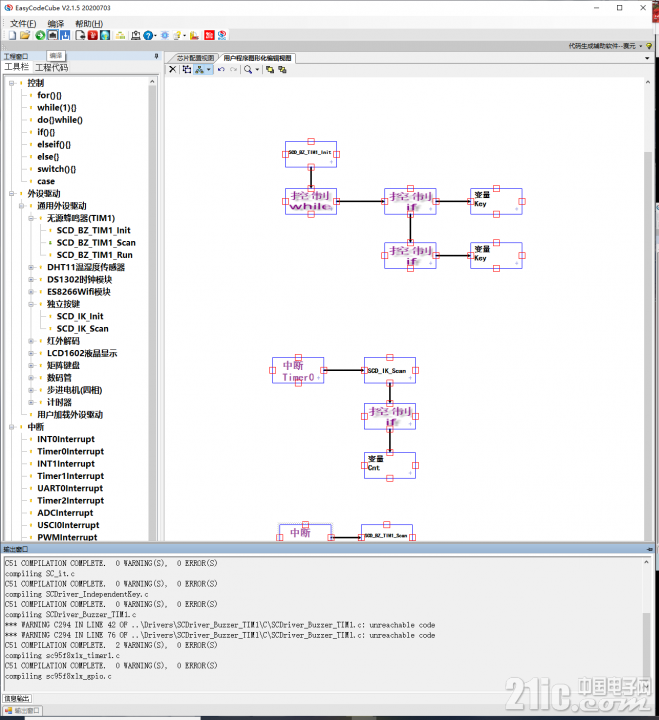Click the canvas vertical scrollbar
The width and height of the screenshot is (659, 720).
[648, 308]
